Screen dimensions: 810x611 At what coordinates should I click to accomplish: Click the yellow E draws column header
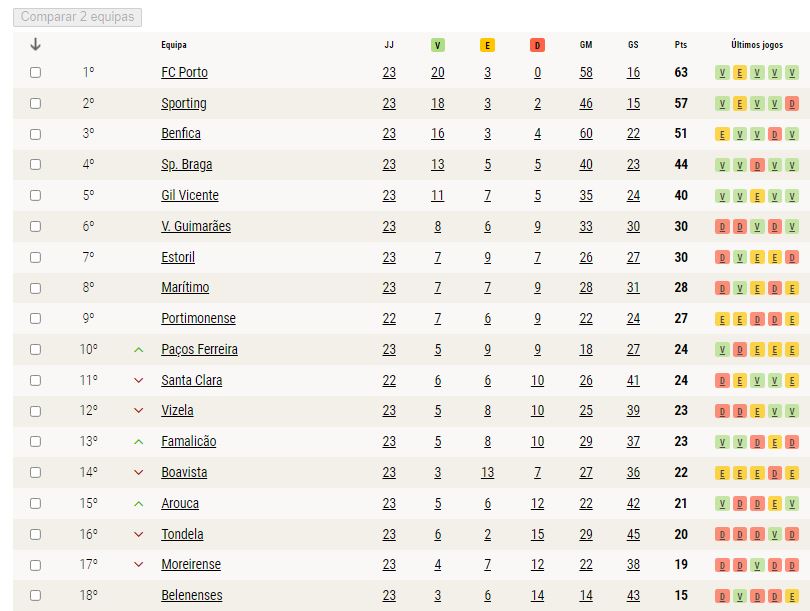[487, 45]
